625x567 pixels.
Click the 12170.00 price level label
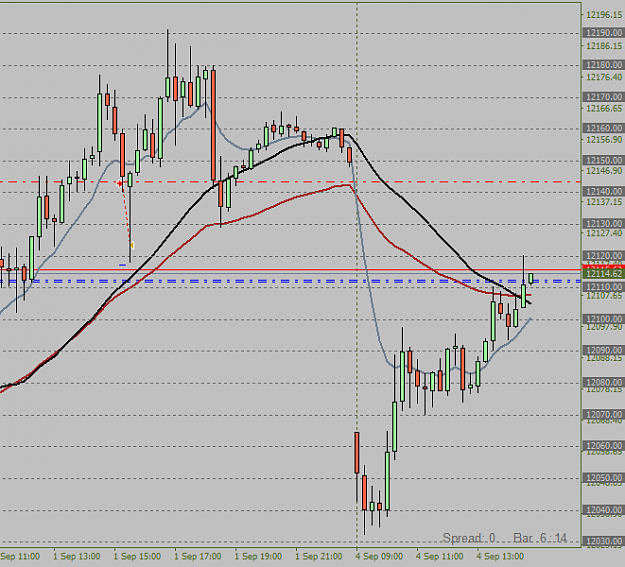click(603, 97)
